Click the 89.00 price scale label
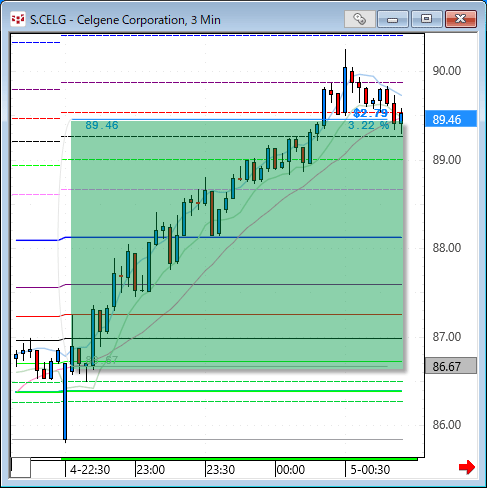This screenshot has height=488, width=487. [447, 160]
